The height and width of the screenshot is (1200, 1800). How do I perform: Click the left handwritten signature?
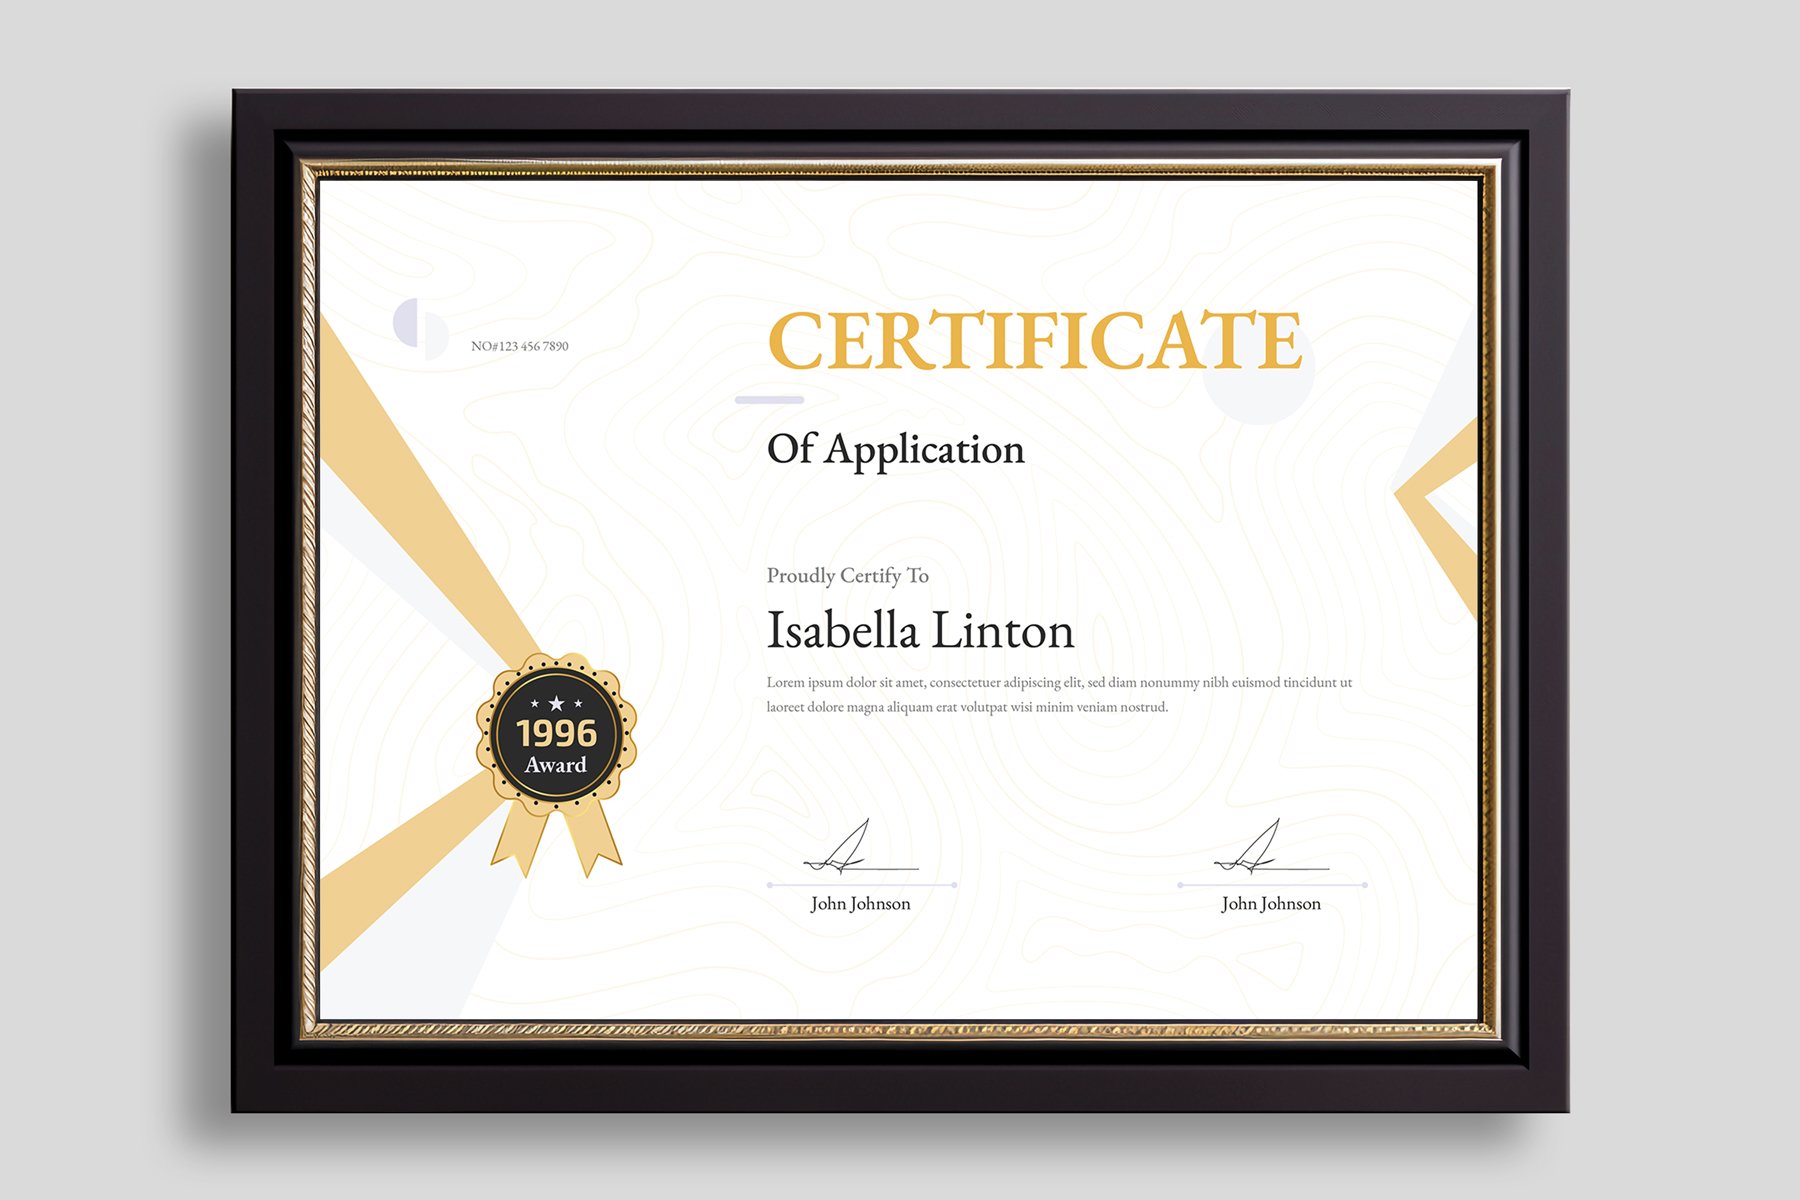(x=861, y=847)
